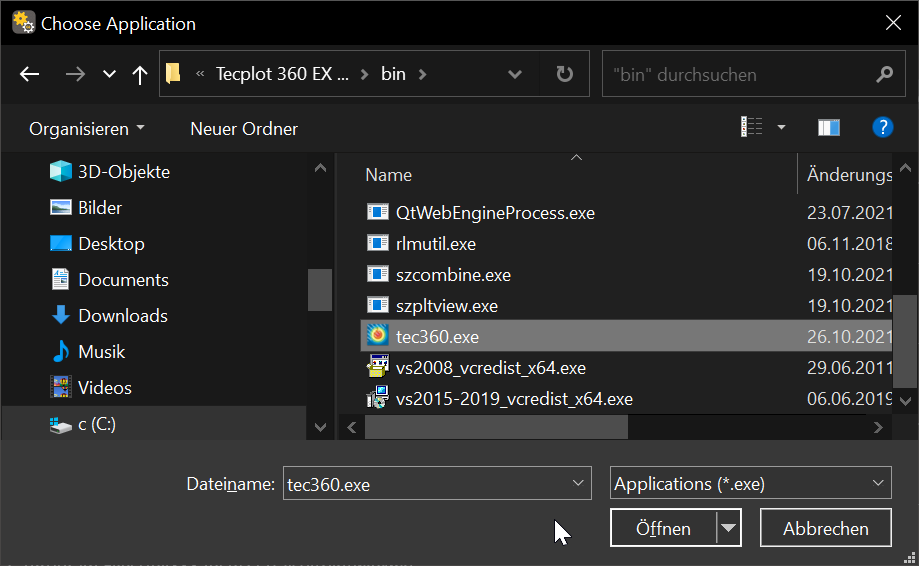This screenshot has height=566, width=919.
Task: Click the file list vertical scrollbar thumb
Action: point(905,341)
